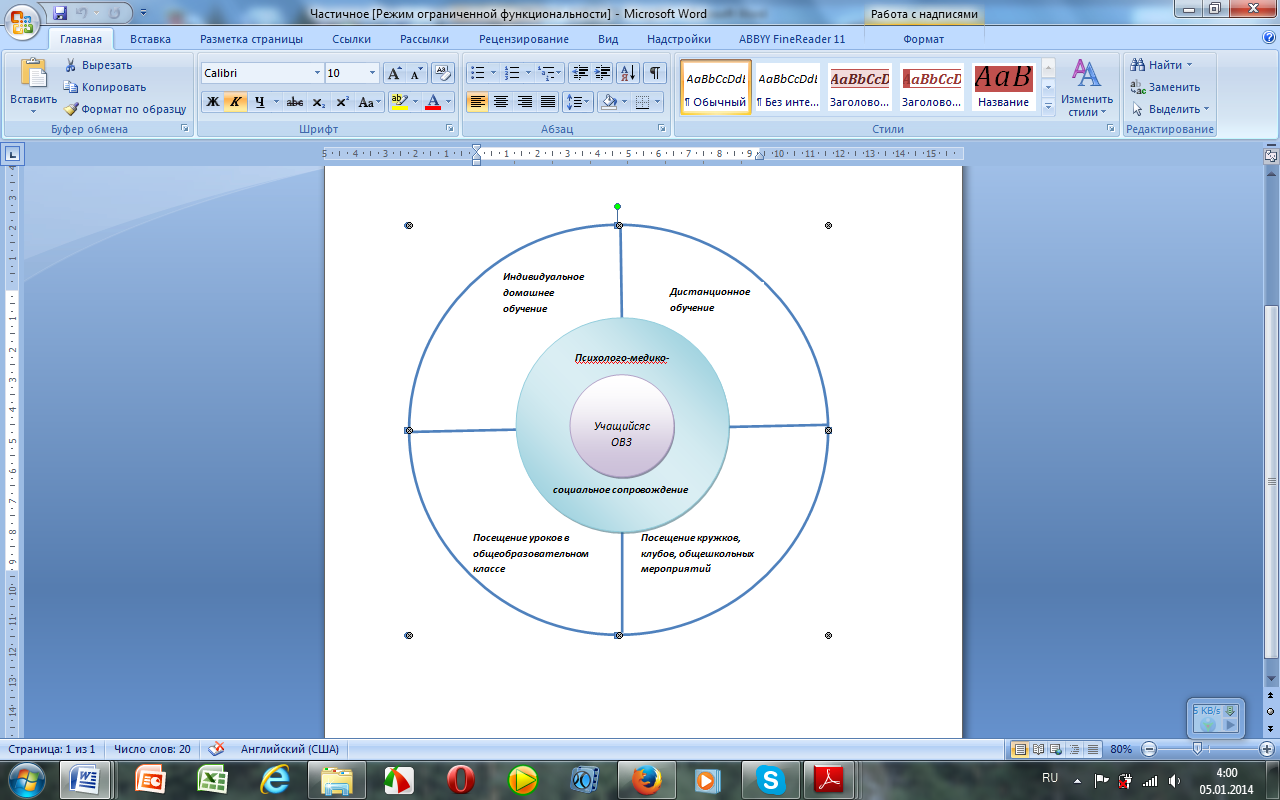Switch to Print Layout view

[1020, 749]
